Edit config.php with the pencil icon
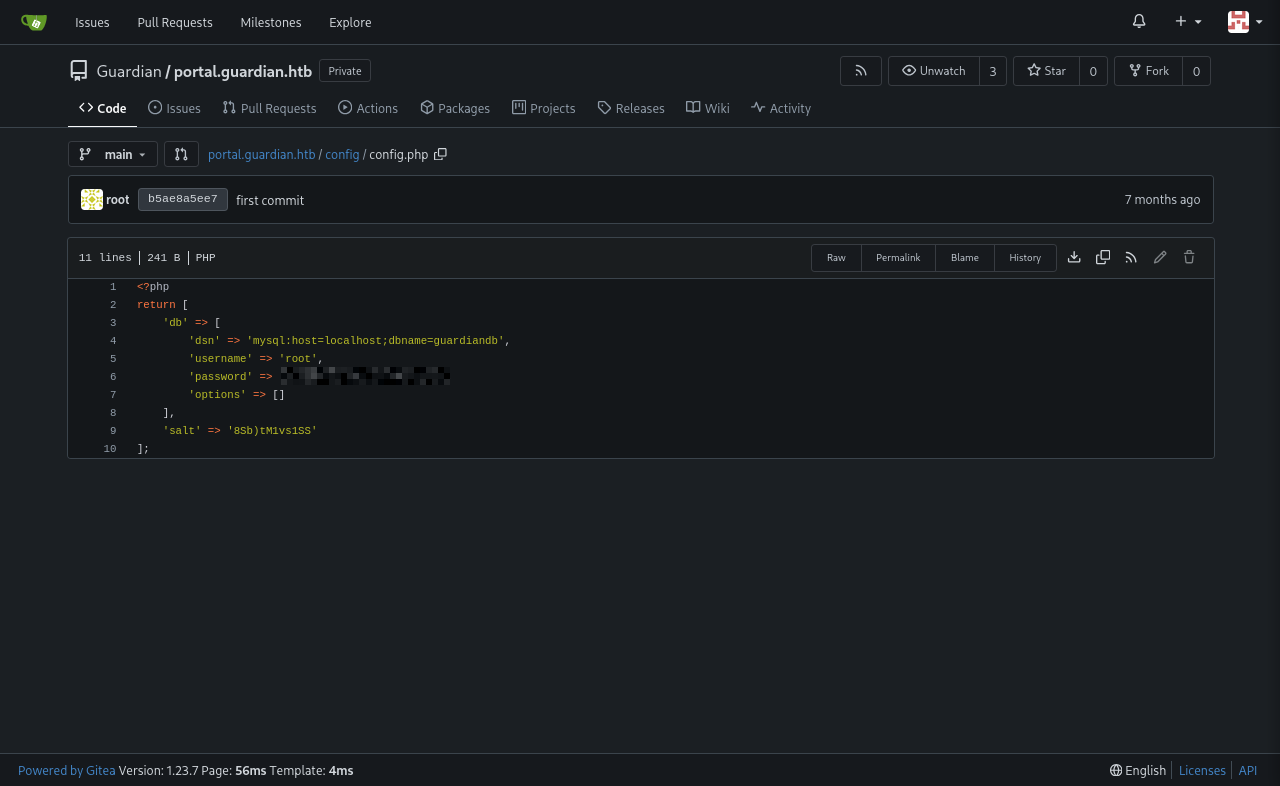This screenshot has height=786, width=1280. pos(1160,257)
